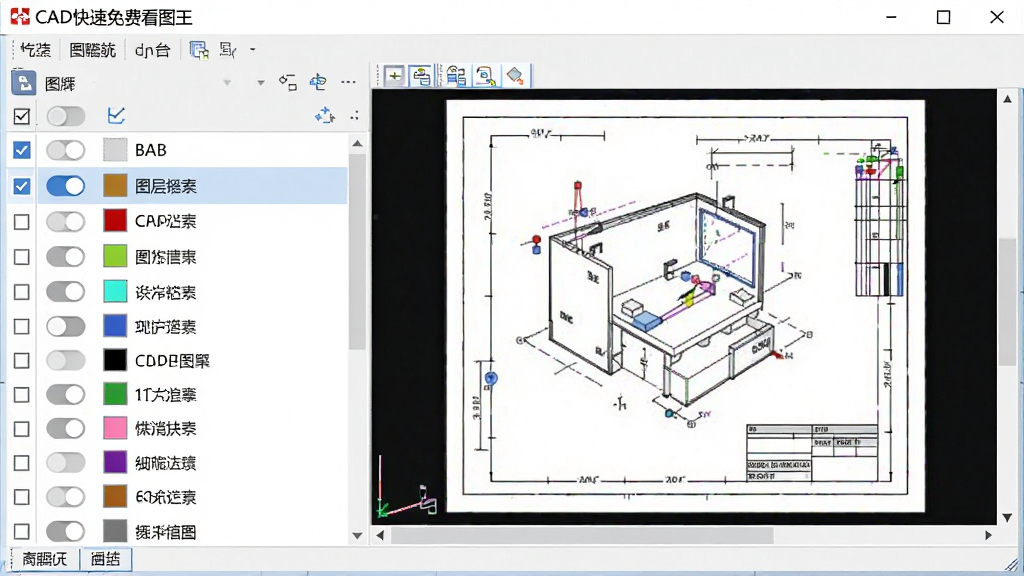Open the purple layer color swatch

coord(115,462)
